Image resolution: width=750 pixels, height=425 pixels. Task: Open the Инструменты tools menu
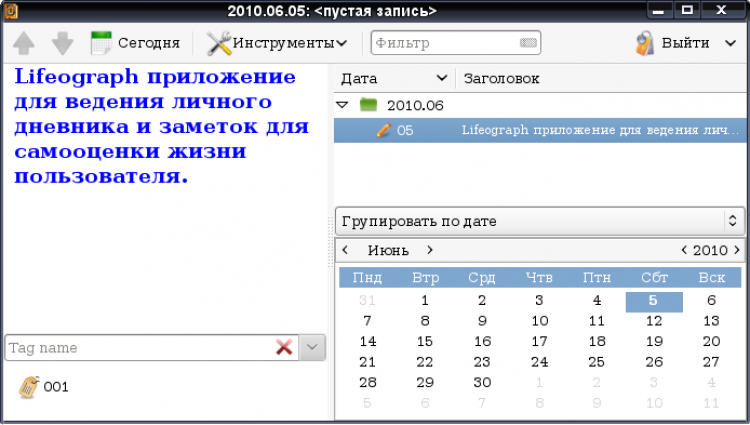click(277, 43)
